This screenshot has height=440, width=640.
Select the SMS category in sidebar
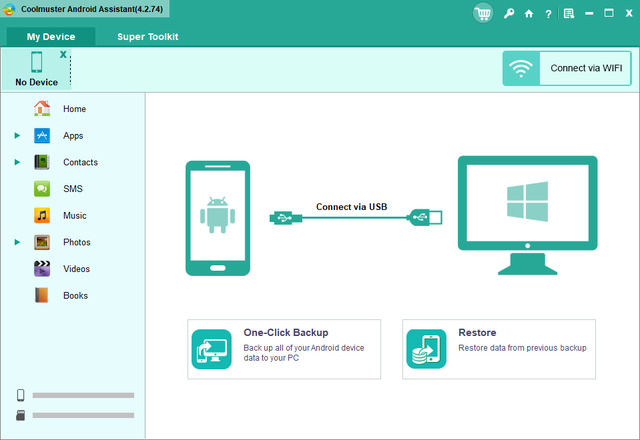pos(72,188)
